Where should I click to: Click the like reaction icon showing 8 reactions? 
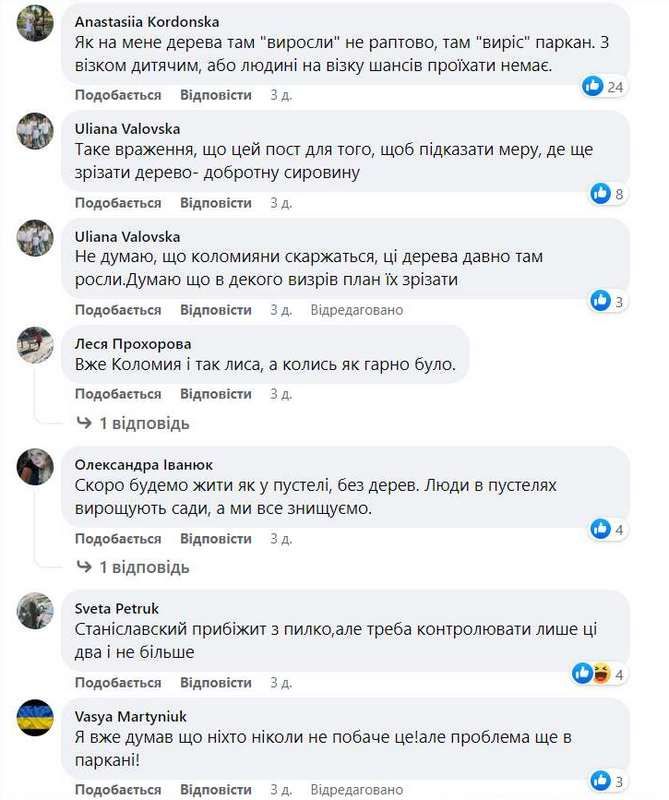point(602,192)
